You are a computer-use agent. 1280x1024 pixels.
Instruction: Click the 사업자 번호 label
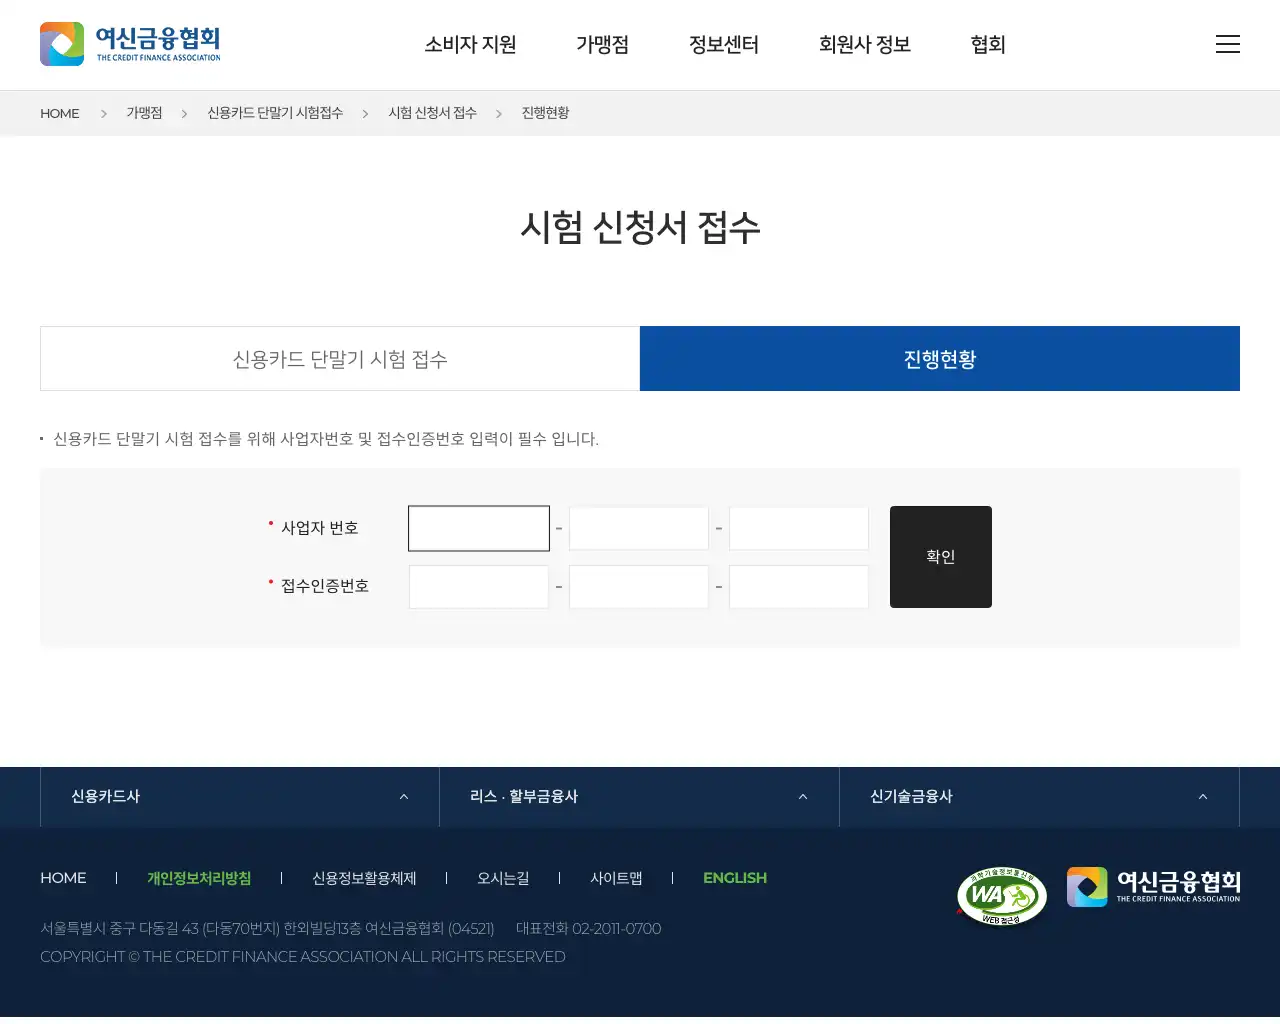(320, 528)
